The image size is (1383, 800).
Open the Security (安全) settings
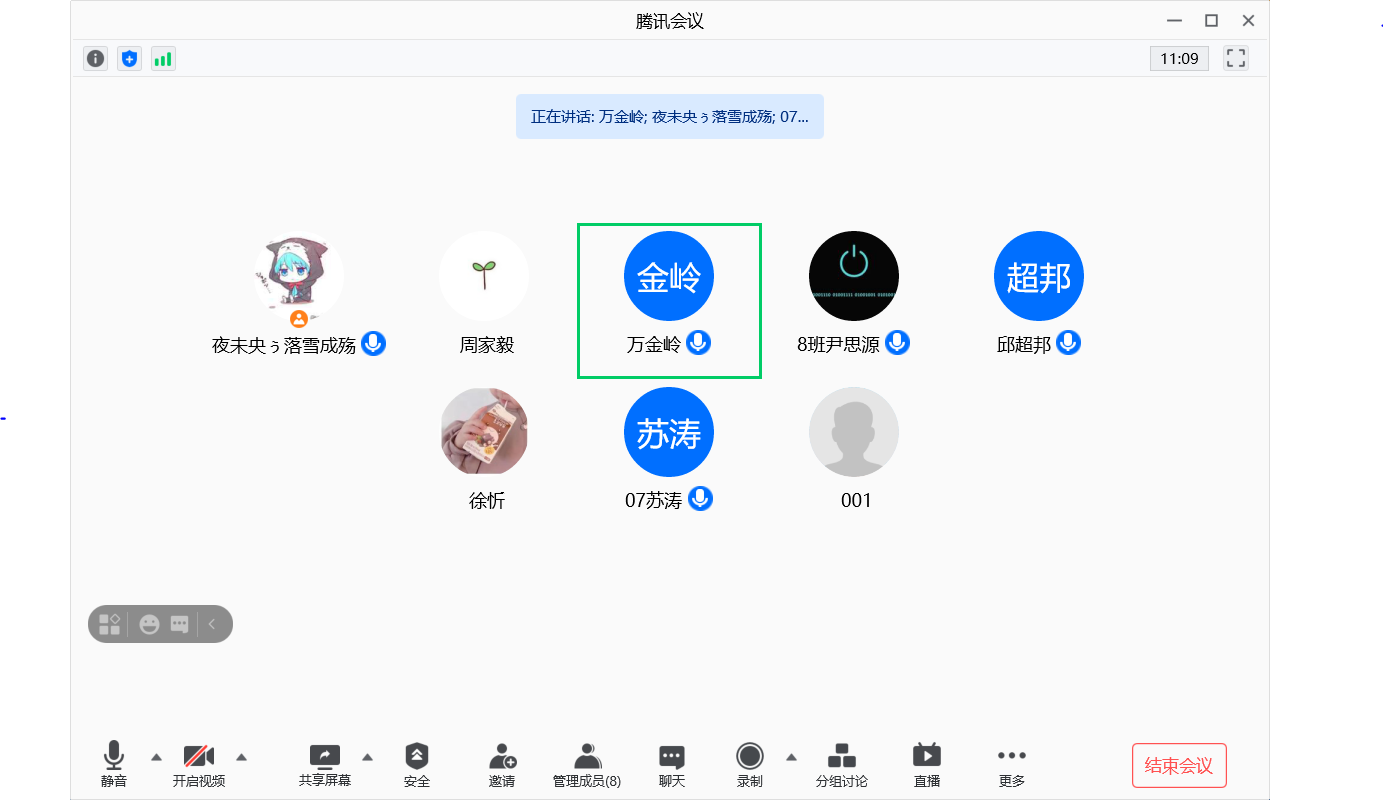click(x=417, y=765)
